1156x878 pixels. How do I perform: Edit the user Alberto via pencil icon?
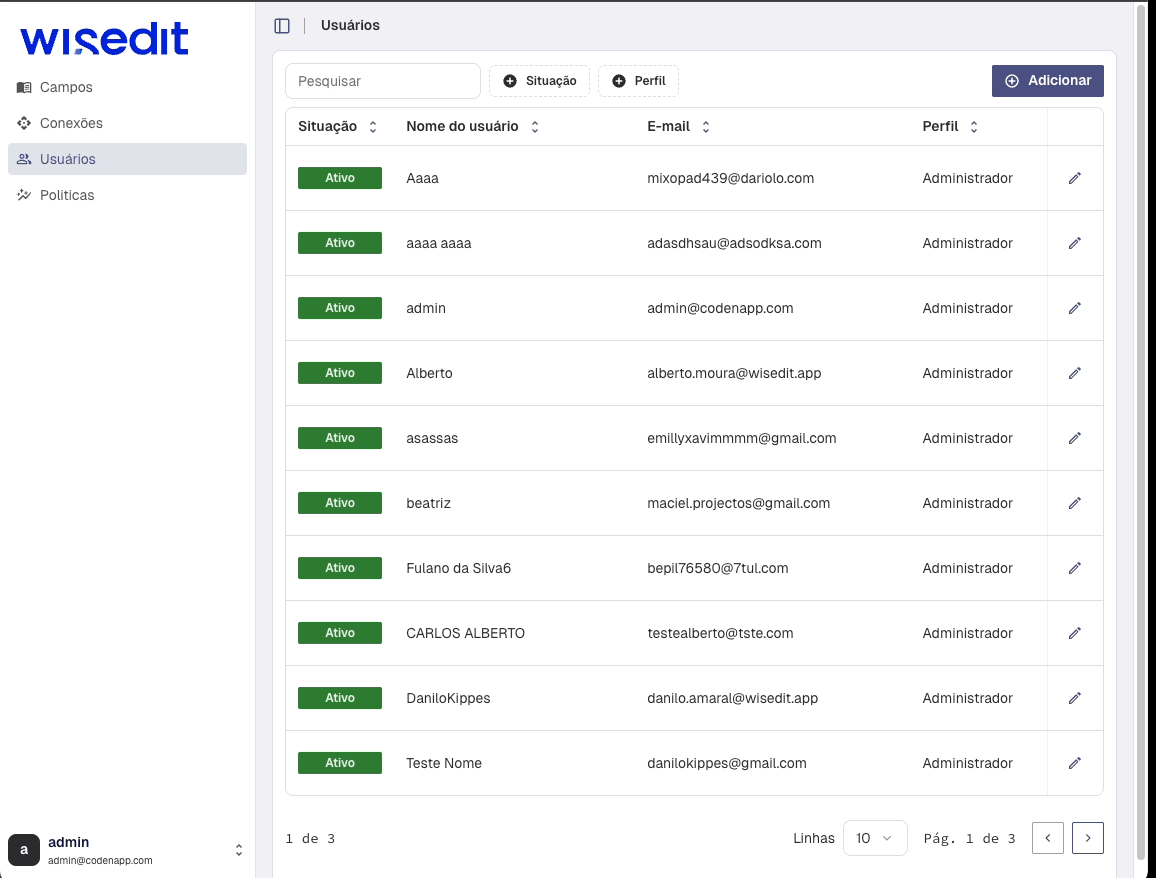coord(1075,373)
